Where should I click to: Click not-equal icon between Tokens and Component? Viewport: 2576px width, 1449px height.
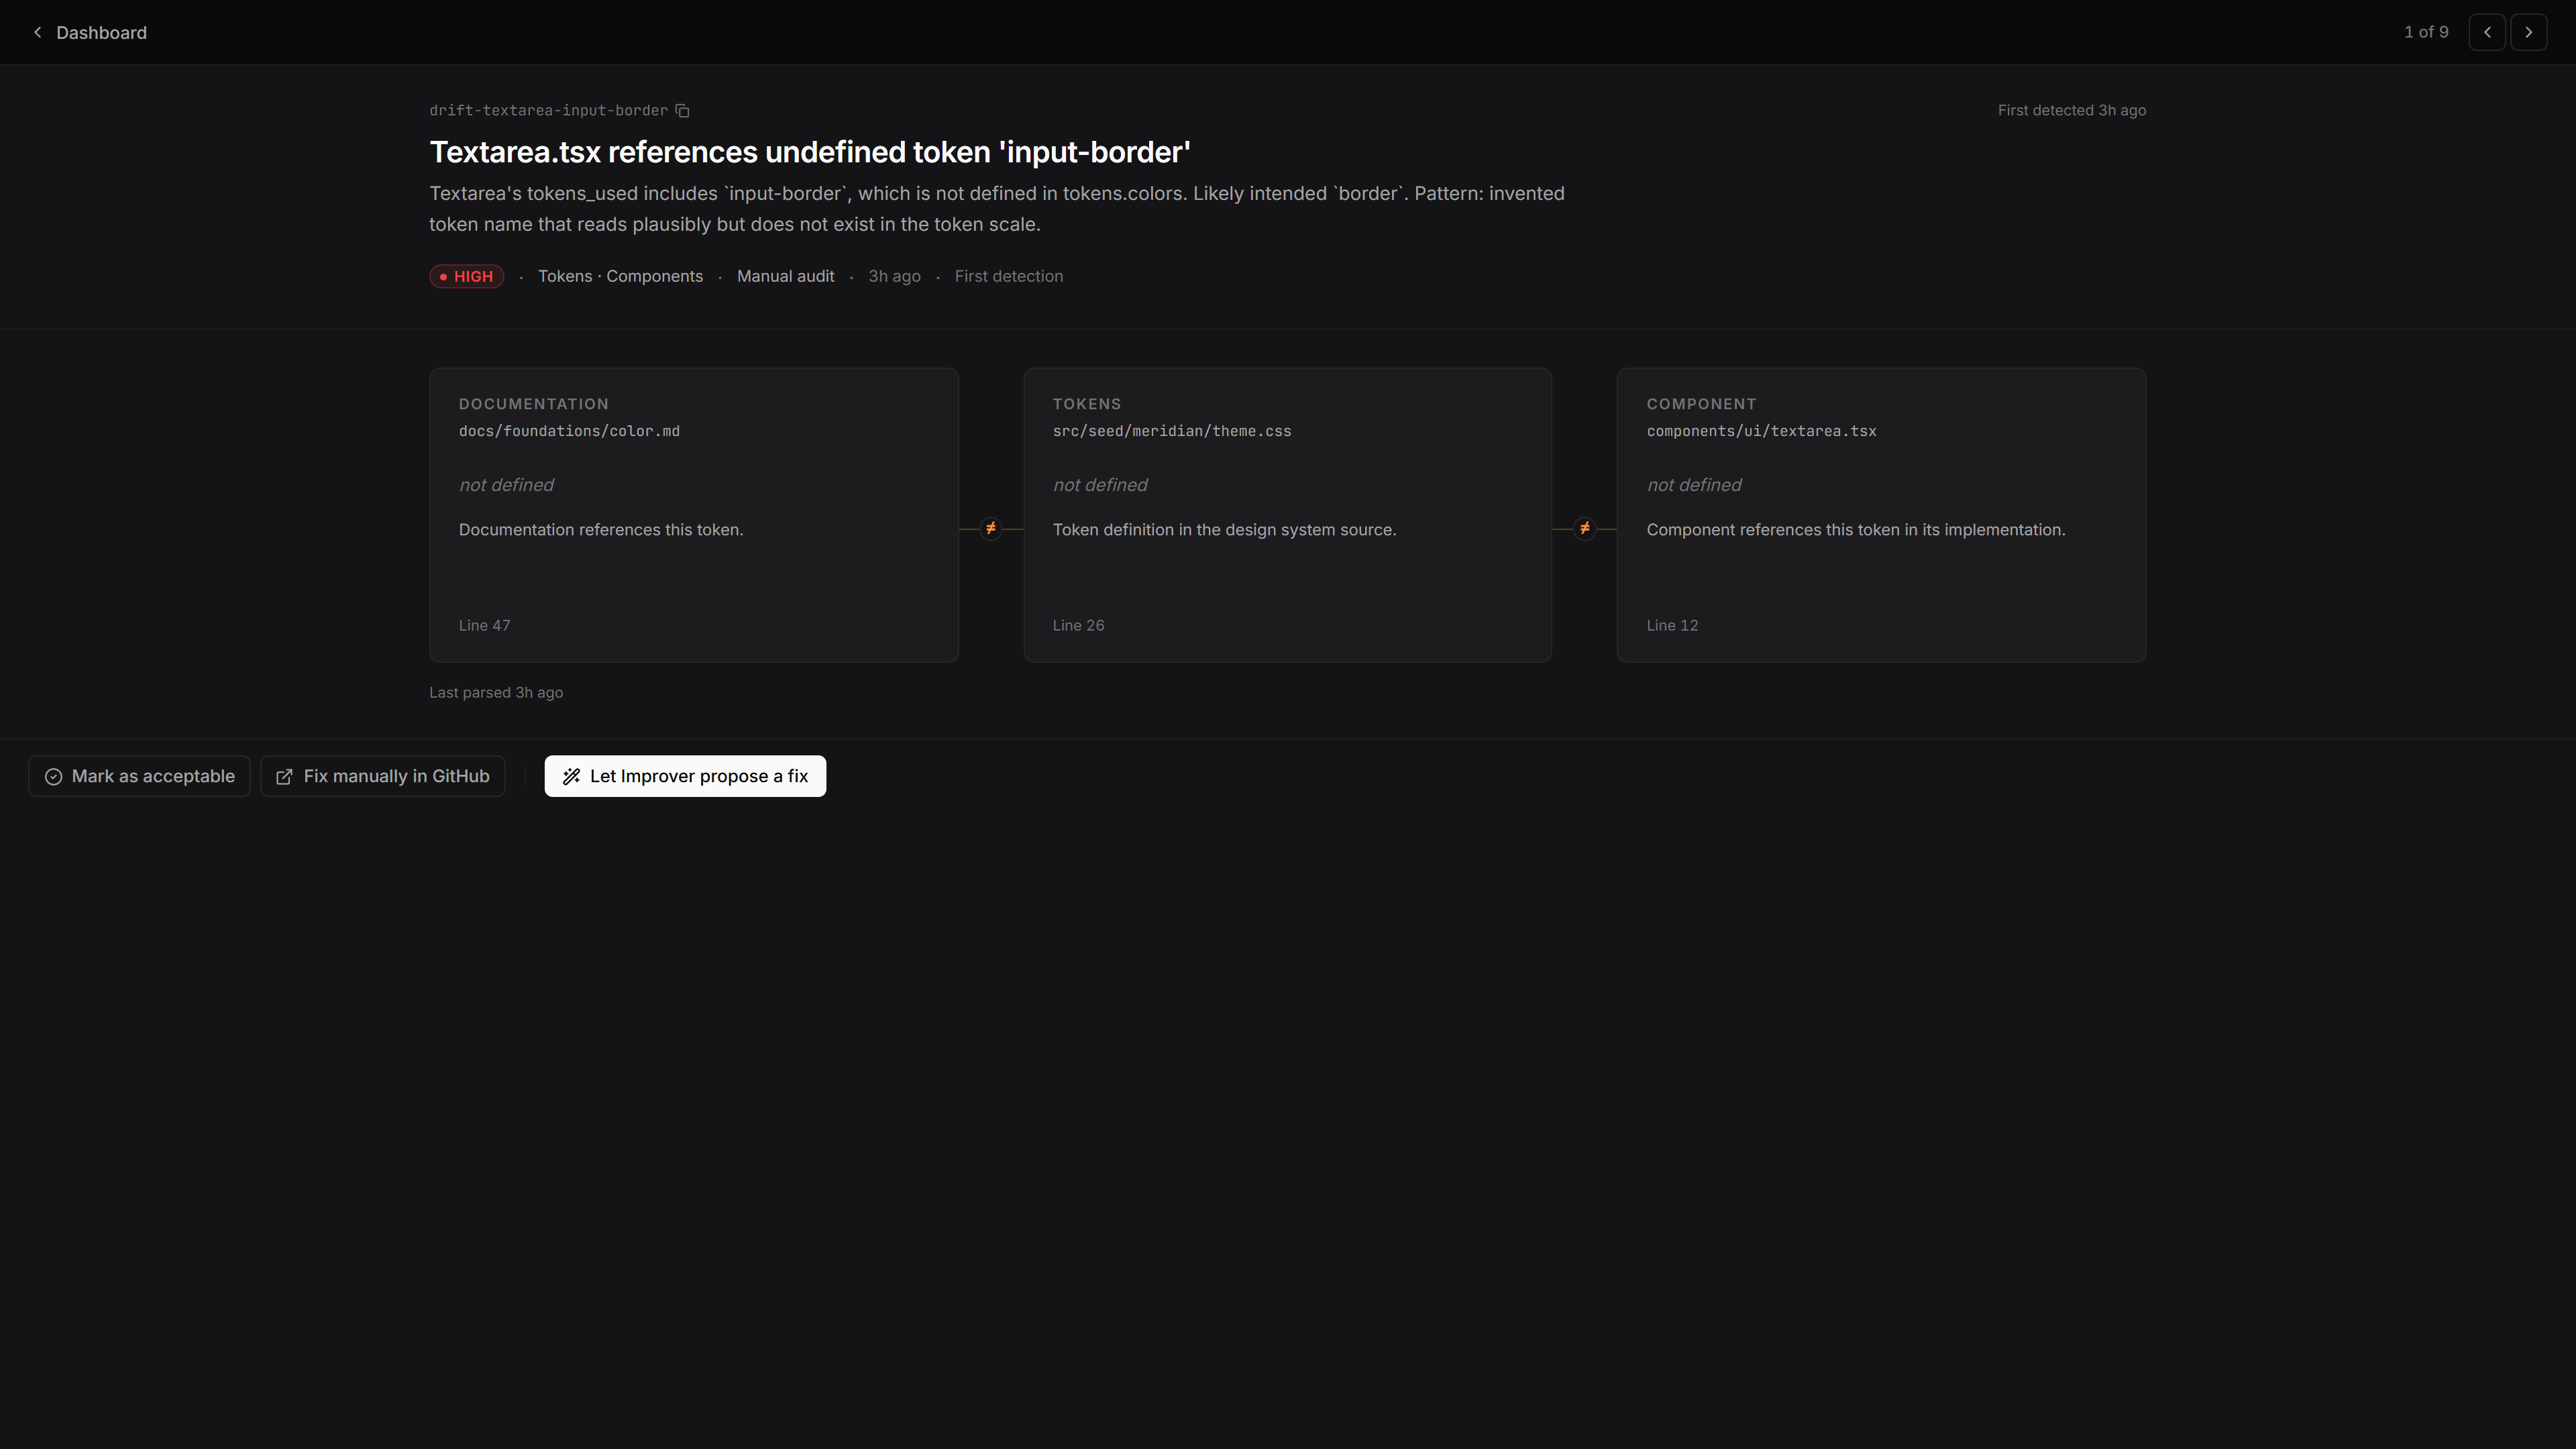(x=1584, y=528)
